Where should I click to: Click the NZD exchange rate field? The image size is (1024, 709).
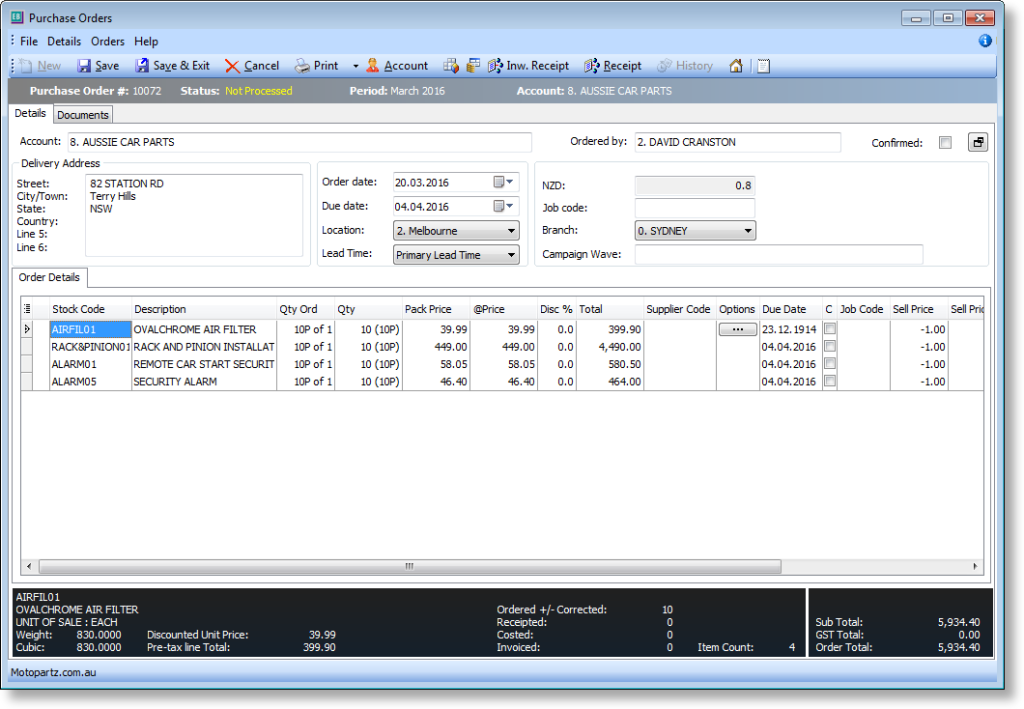coord(695,185)
